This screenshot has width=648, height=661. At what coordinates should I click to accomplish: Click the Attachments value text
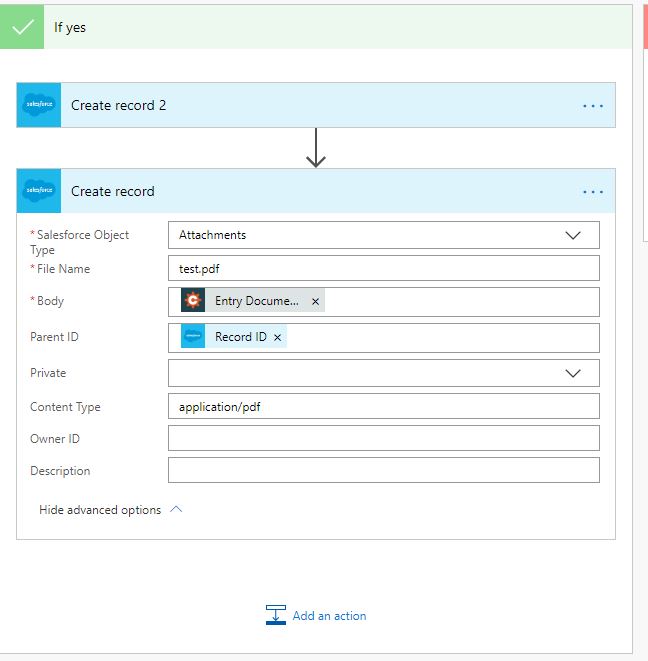pos(212,235)
